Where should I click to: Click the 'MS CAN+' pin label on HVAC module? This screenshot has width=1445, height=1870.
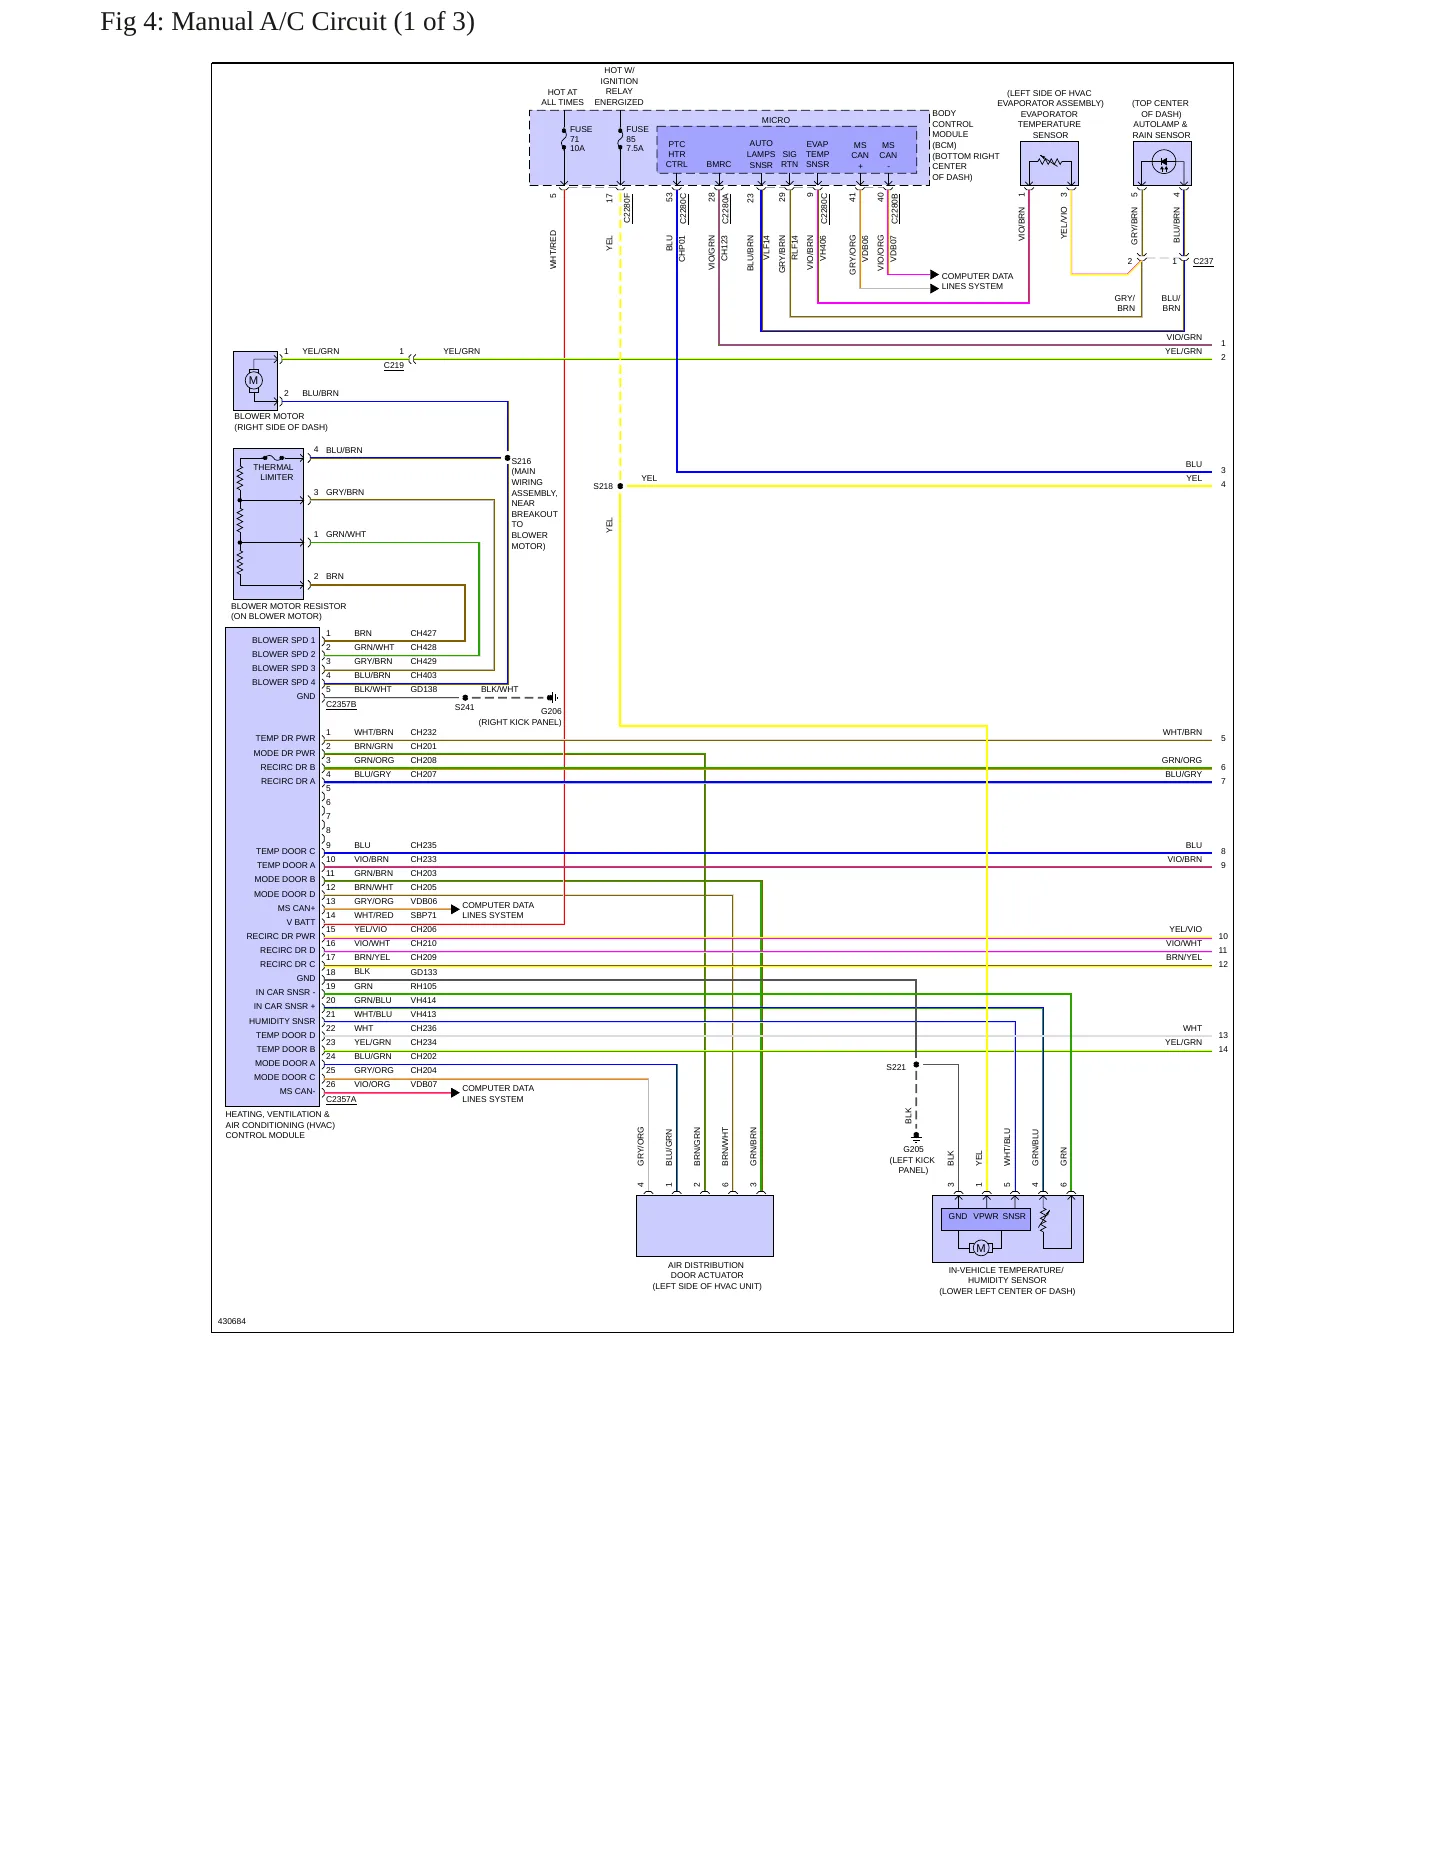coord(296,908)
